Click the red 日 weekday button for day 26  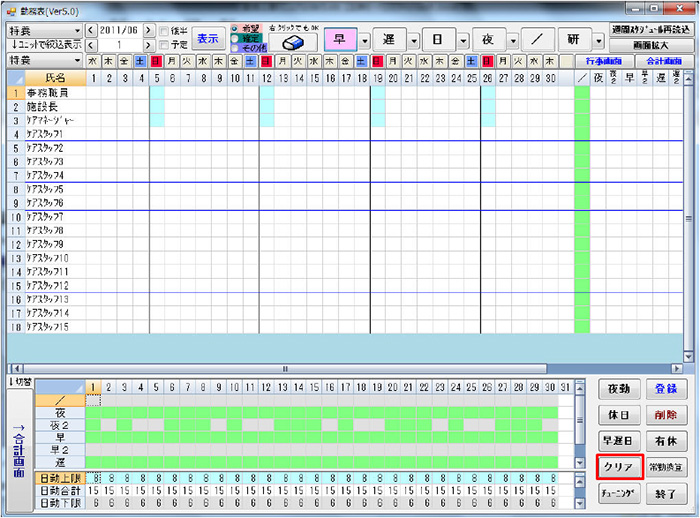click(x=488, y=61)
